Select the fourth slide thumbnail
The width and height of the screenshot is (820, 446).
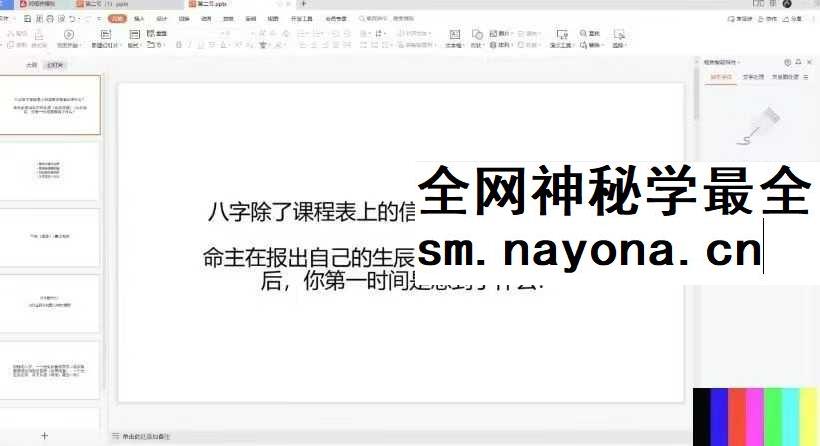click(x=50, y=303)
